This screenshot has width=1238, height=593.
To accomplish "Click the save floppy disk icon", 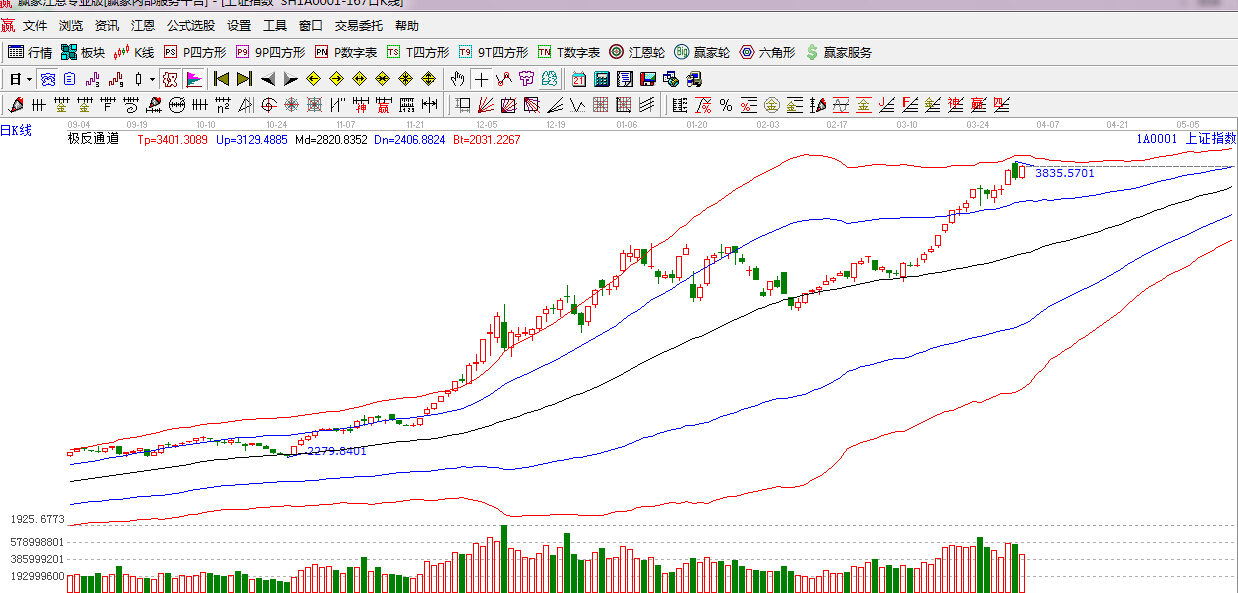I will (647, 79).
